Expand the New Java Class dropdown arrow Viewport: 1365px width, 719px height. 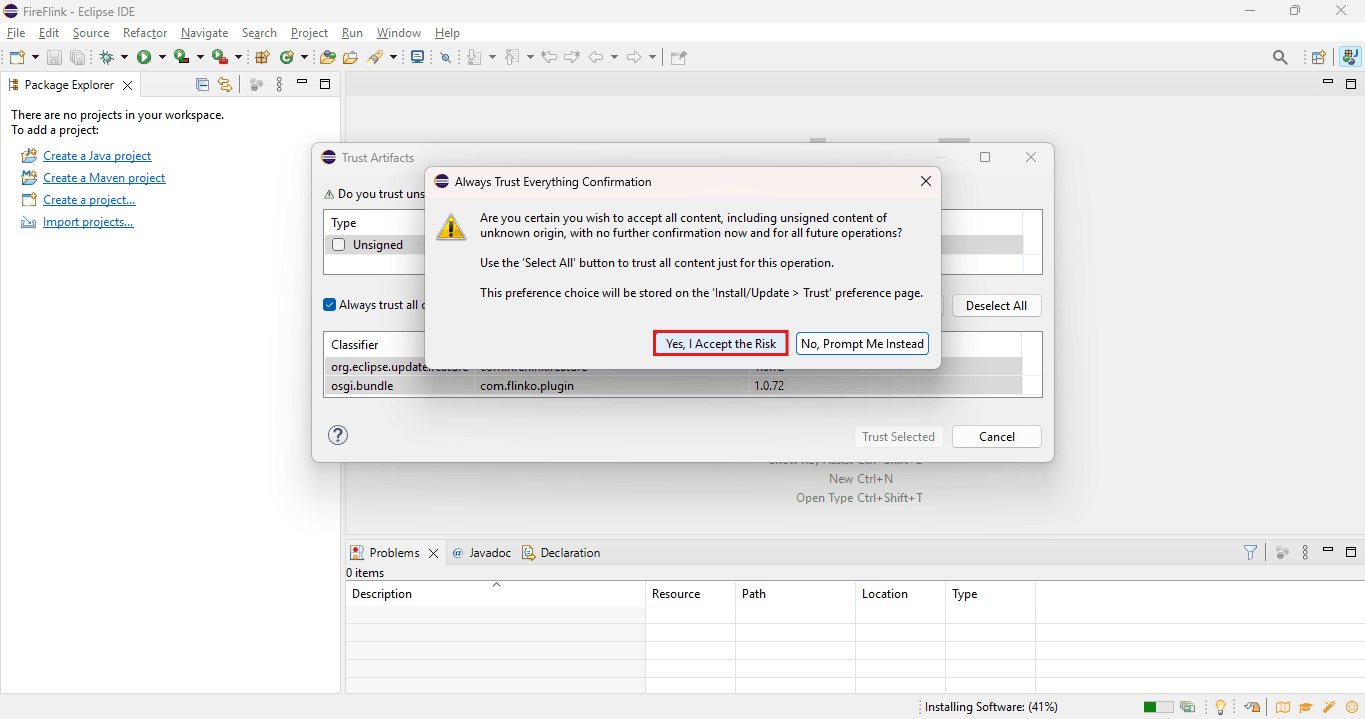click(x=303, y=57)
